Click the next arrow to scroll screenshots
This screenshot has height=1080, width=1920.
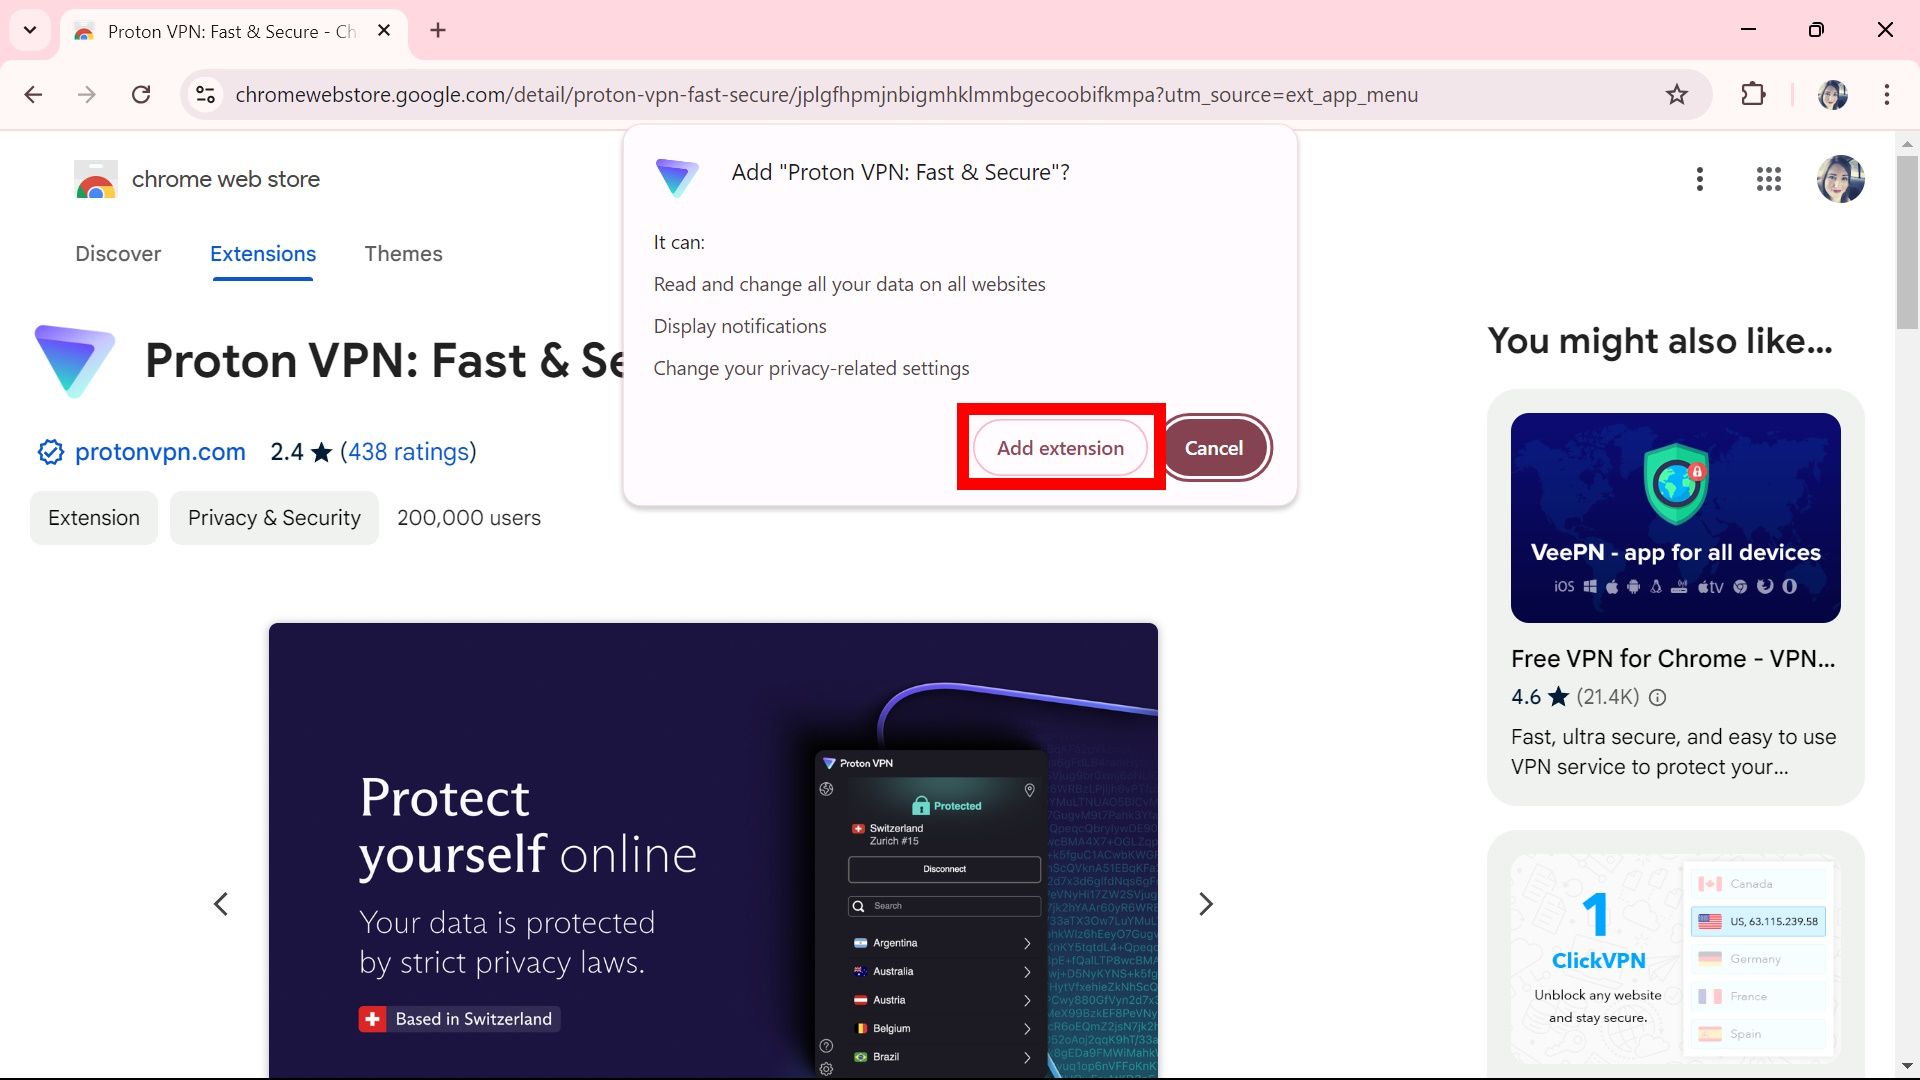click(1204, 903)
